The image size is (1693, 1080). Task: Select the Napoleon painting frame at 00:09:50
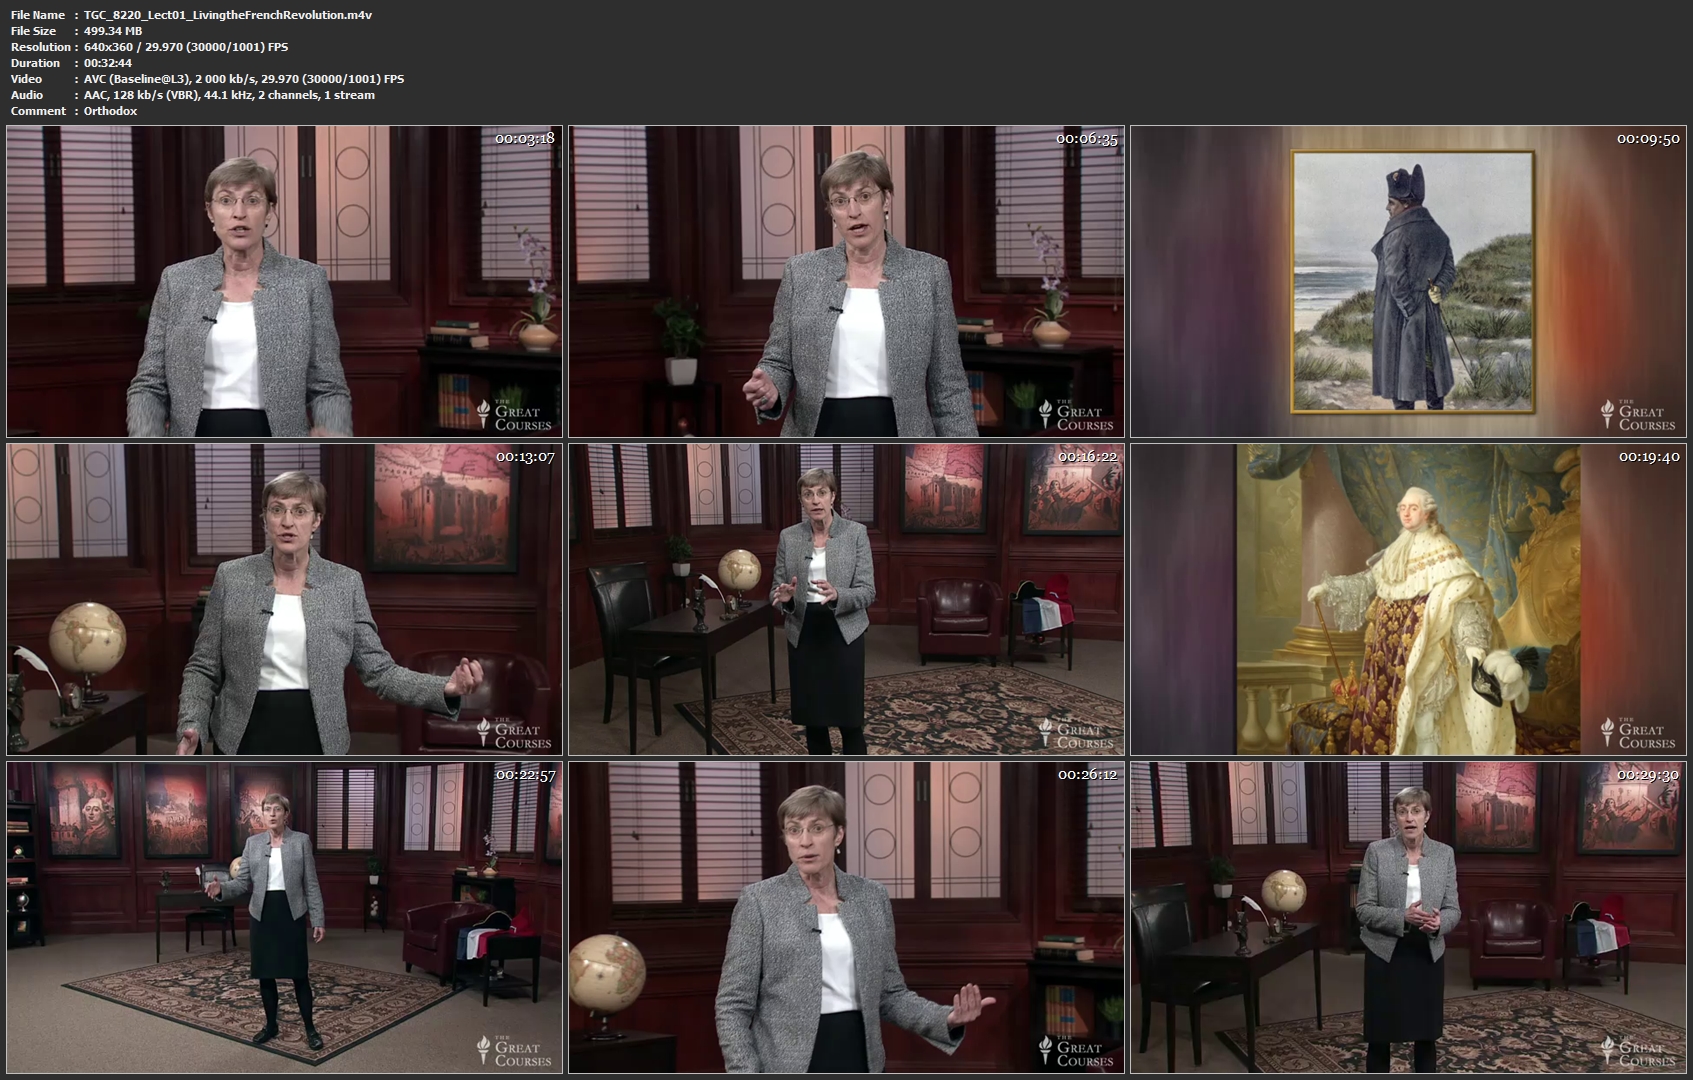click(1408, 281)
